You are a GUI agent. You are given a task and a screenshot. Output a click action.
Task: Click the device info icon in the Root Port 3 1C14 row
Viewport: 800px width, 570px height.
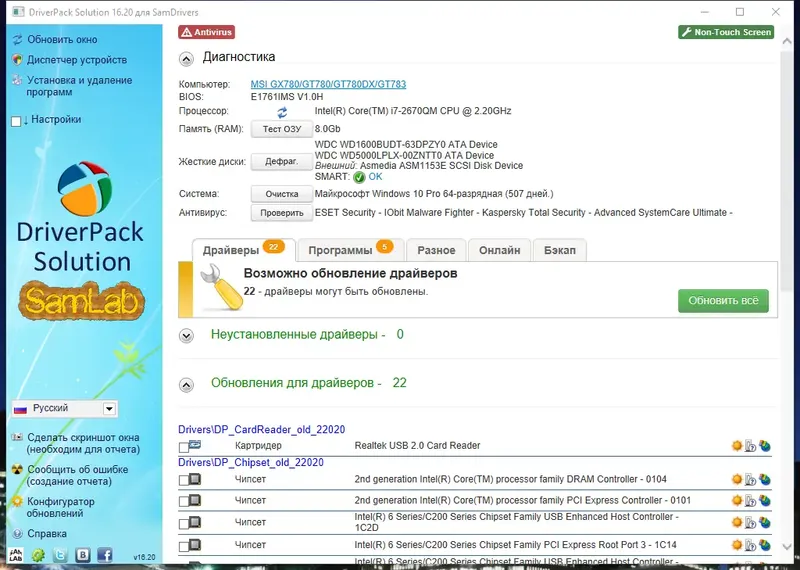tap(751, 545)
